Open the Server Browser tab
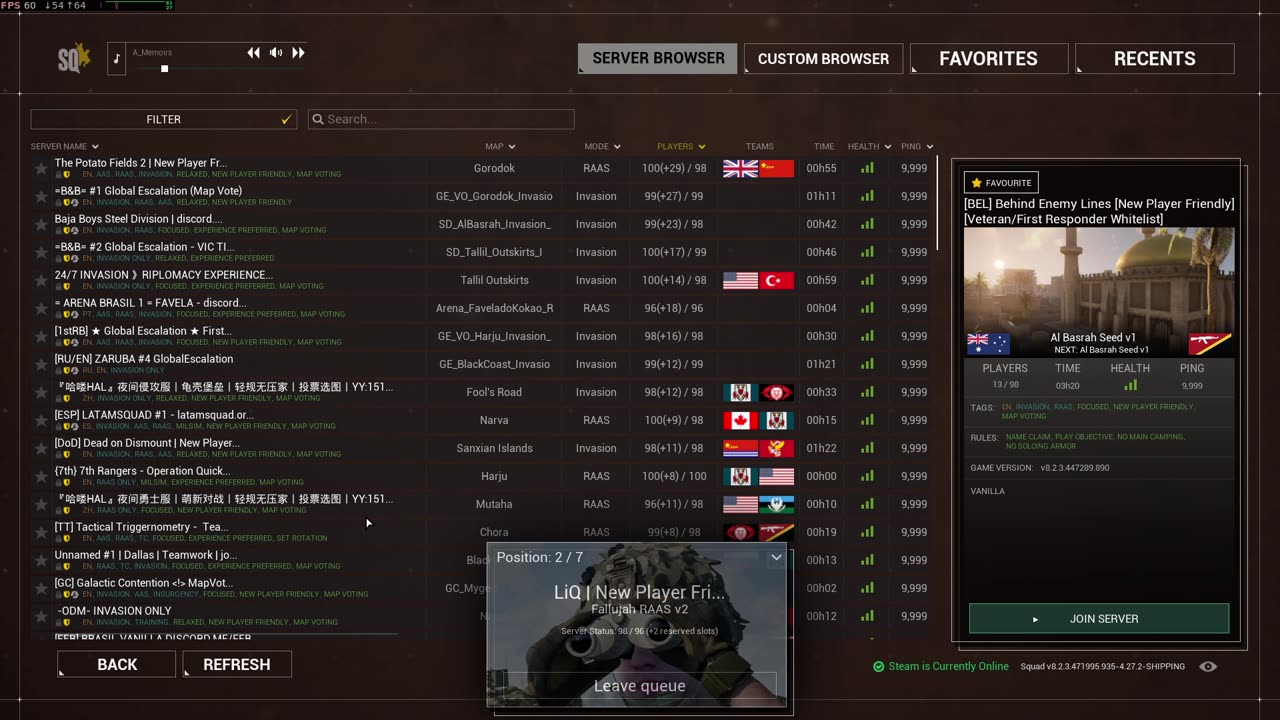1280x720 pixels. [x=658, y=58]
